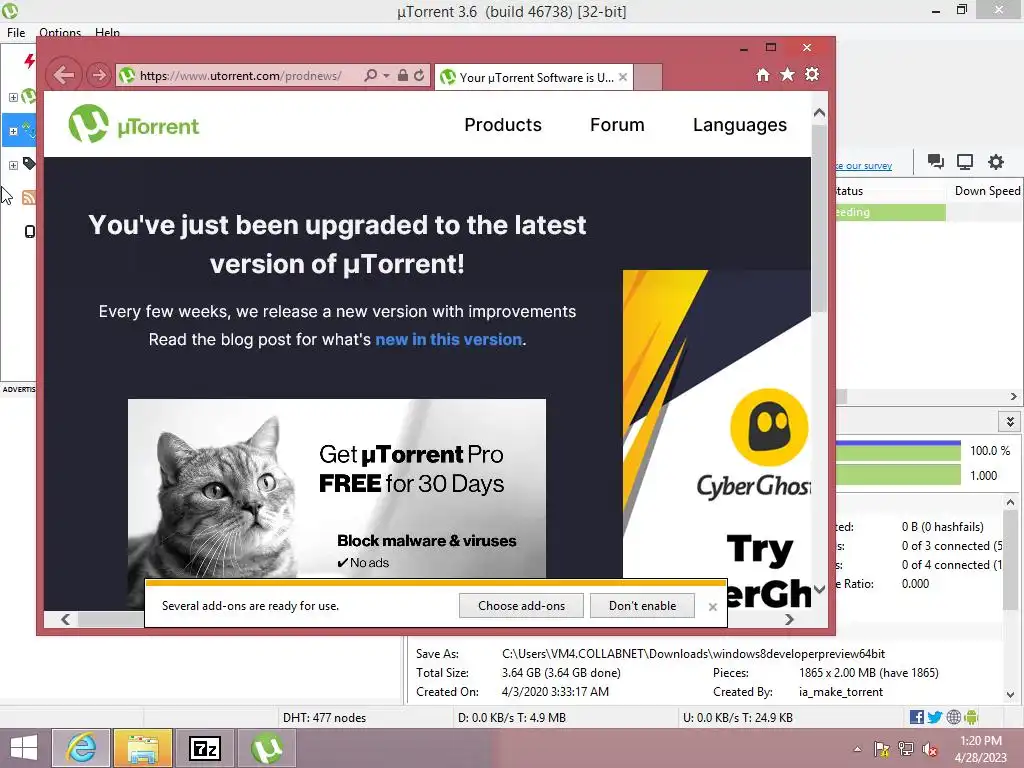Open the Languages menu on webpage
The width and height of the screenshot is (1024, 768).
click(x=740, y=125)
